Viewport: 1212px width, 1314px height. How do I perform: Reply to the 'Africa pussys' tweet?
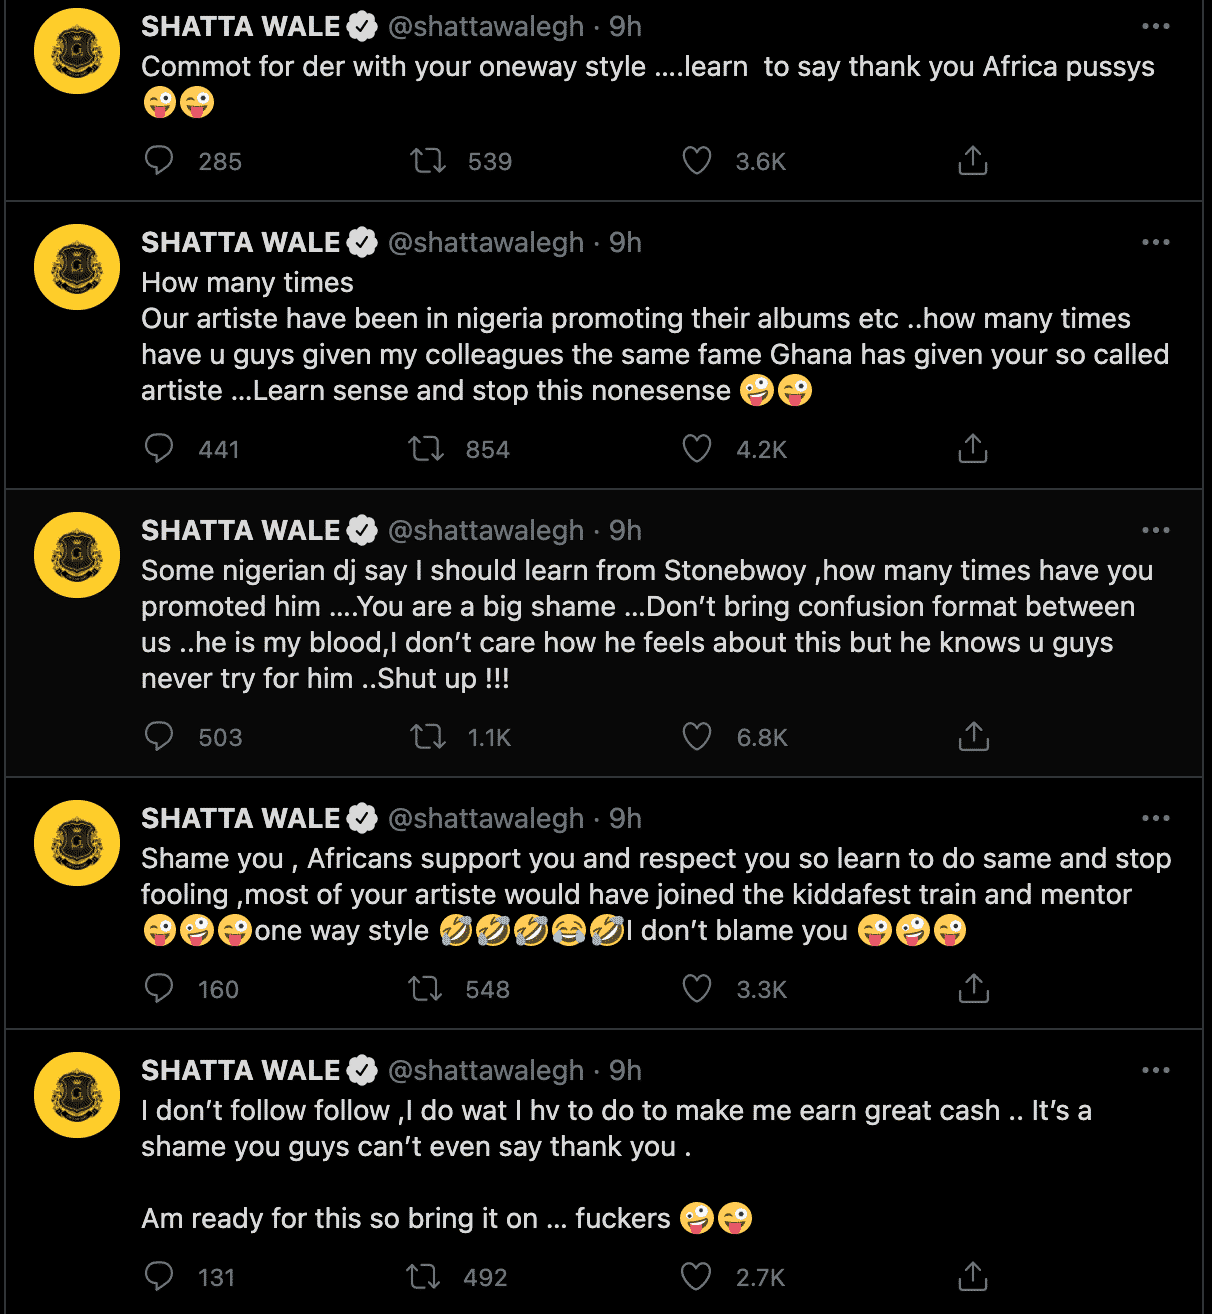coord(159,160)
